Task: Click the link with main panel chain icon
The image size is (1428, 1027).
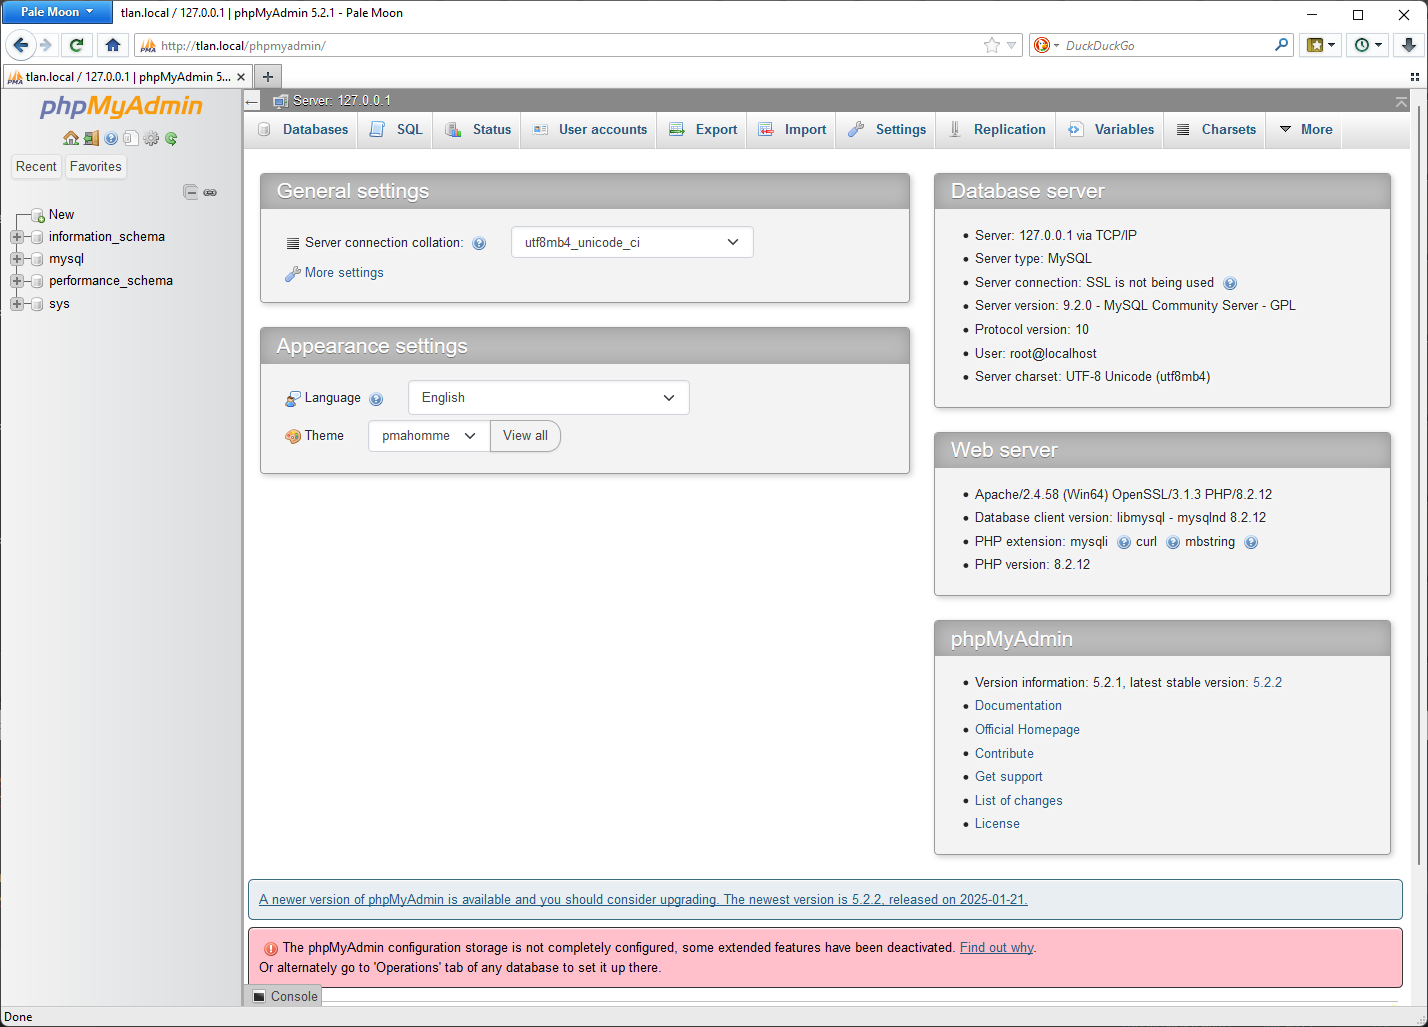Action: tap(210, 192)
